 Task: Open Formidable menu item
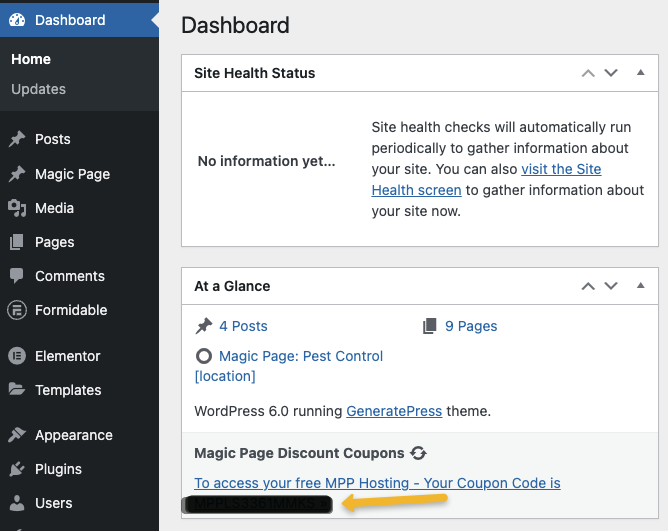click(71, 310)
